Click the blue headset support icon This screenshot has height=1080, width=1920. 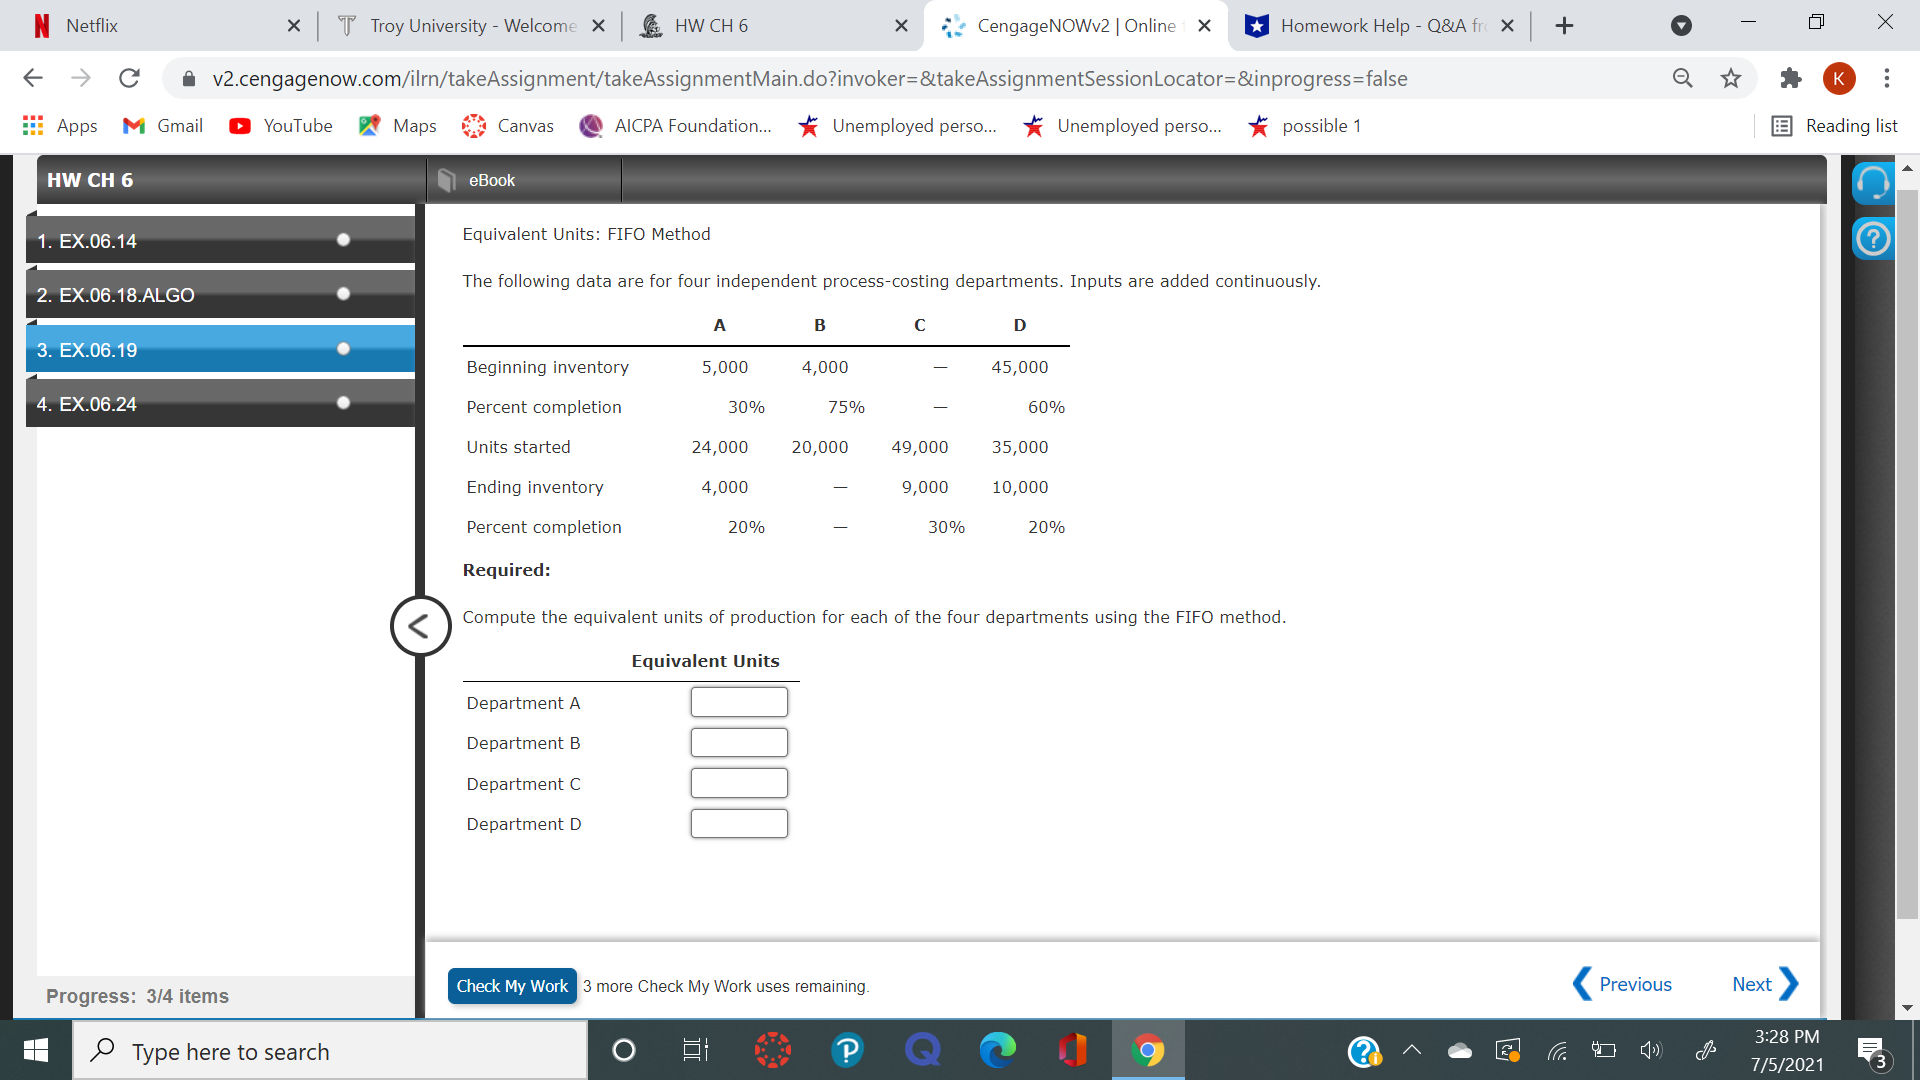point(1872,183)
